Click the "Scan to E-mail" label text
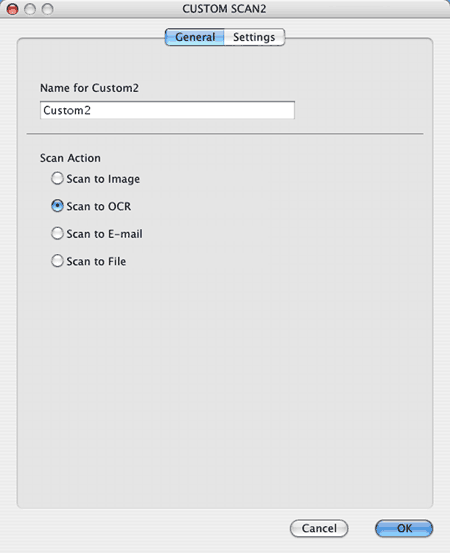450x553 pixels. coord(104,234)
